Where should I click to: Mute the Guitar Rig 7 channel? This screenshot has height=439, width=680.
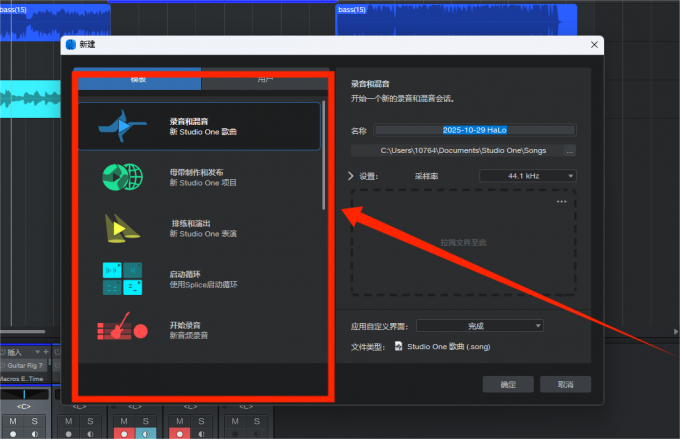point(13,421)
